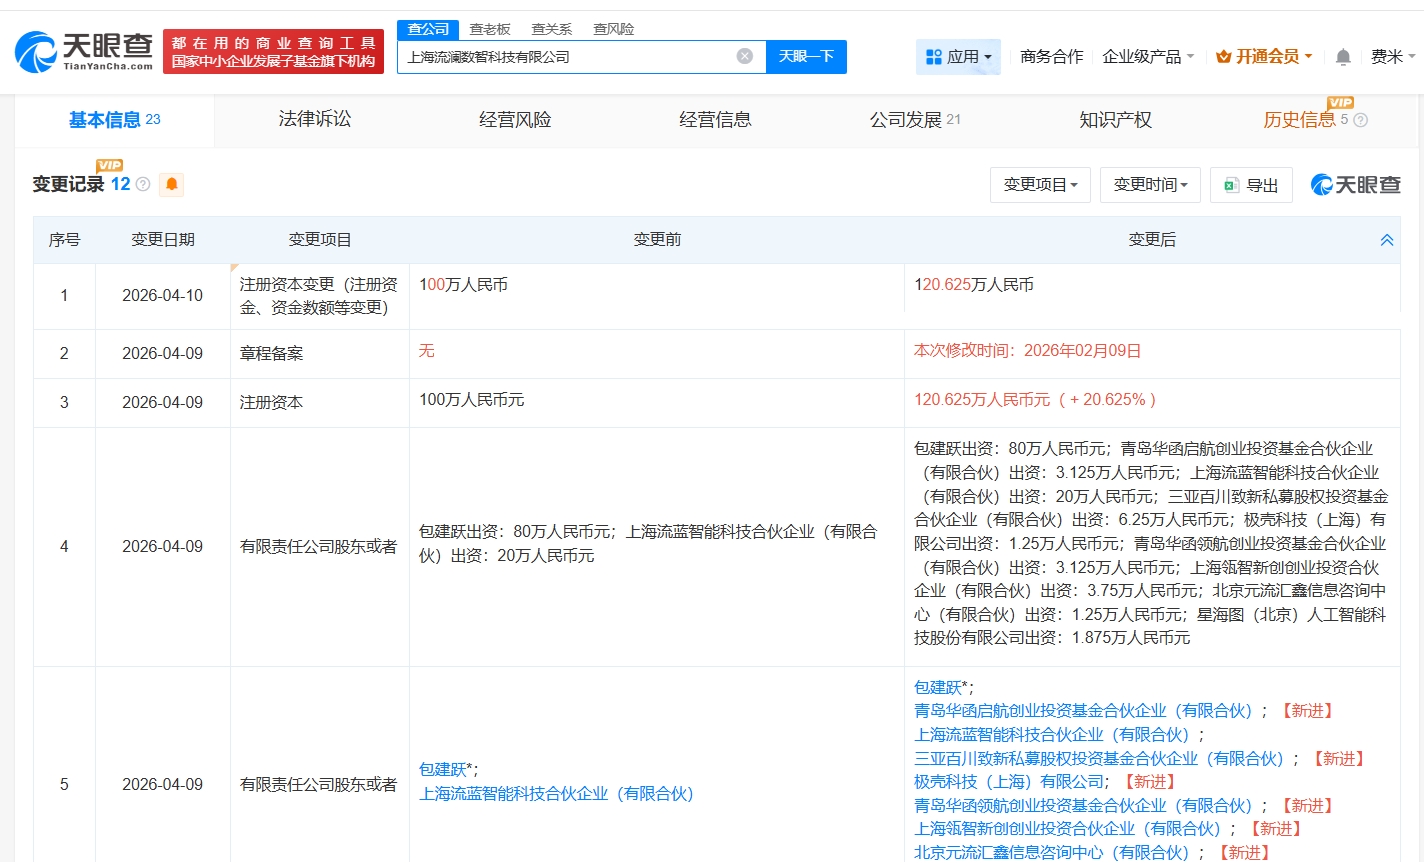Switch to the 知识产权 tab
The height and width of the screenshot is (863, 1424).
(1115, 120)
